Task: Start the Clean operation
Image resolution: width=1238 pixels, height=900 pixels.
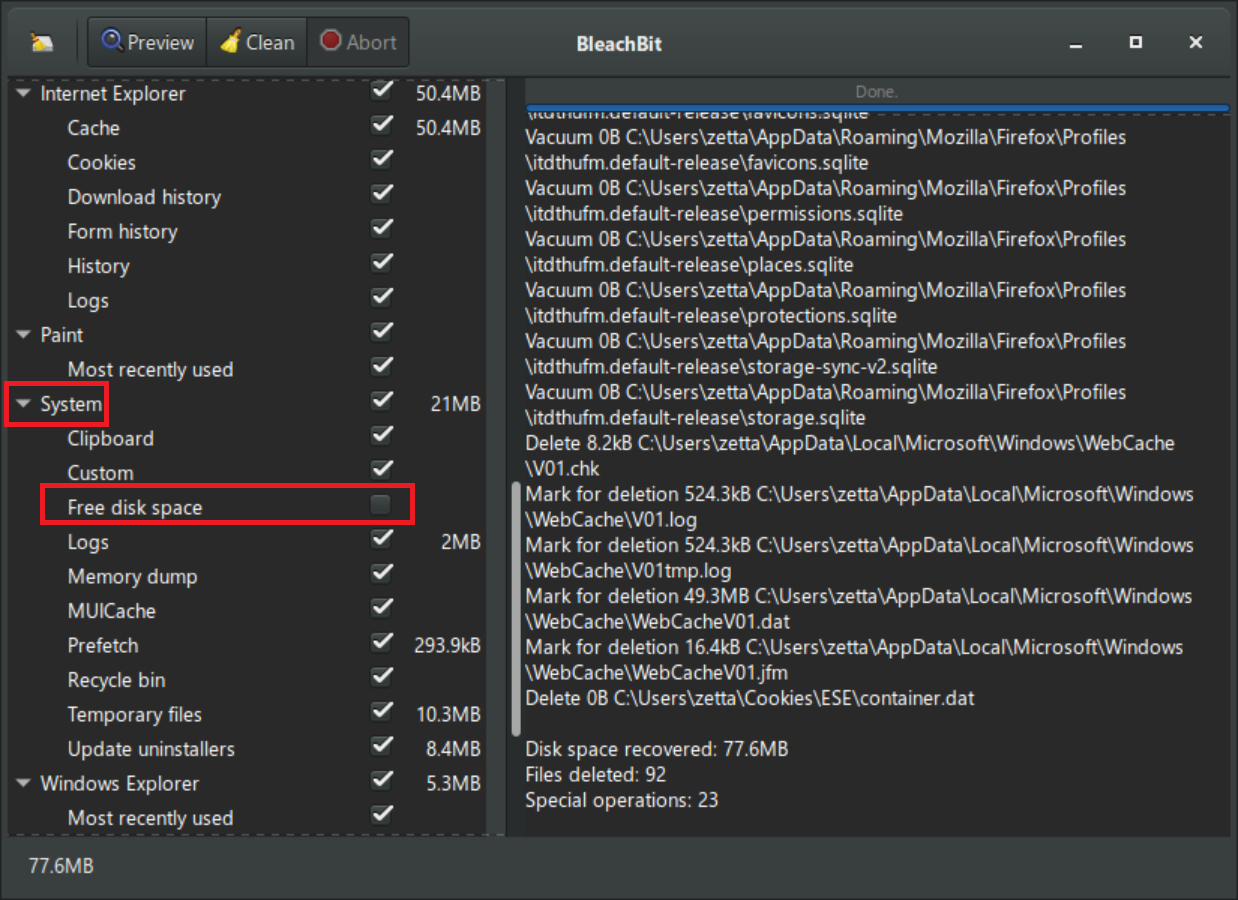Action: click(x=257, y=42)
